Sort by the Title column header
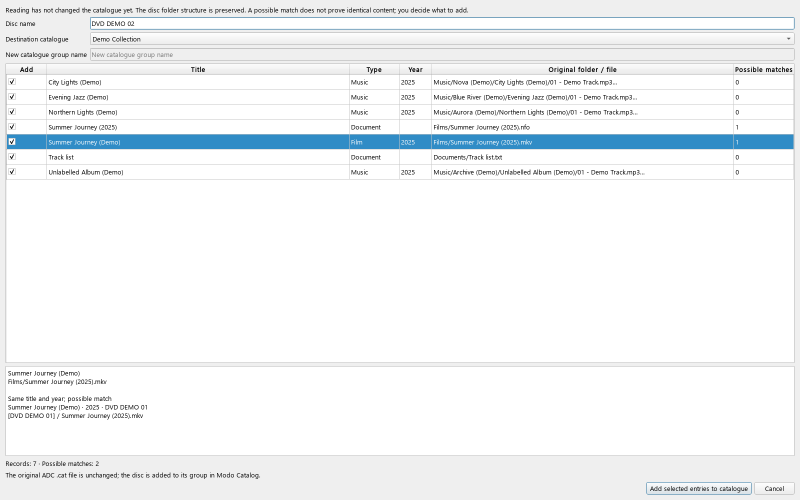800x500 pixels. pyautogui.click(x=198, y=69)
